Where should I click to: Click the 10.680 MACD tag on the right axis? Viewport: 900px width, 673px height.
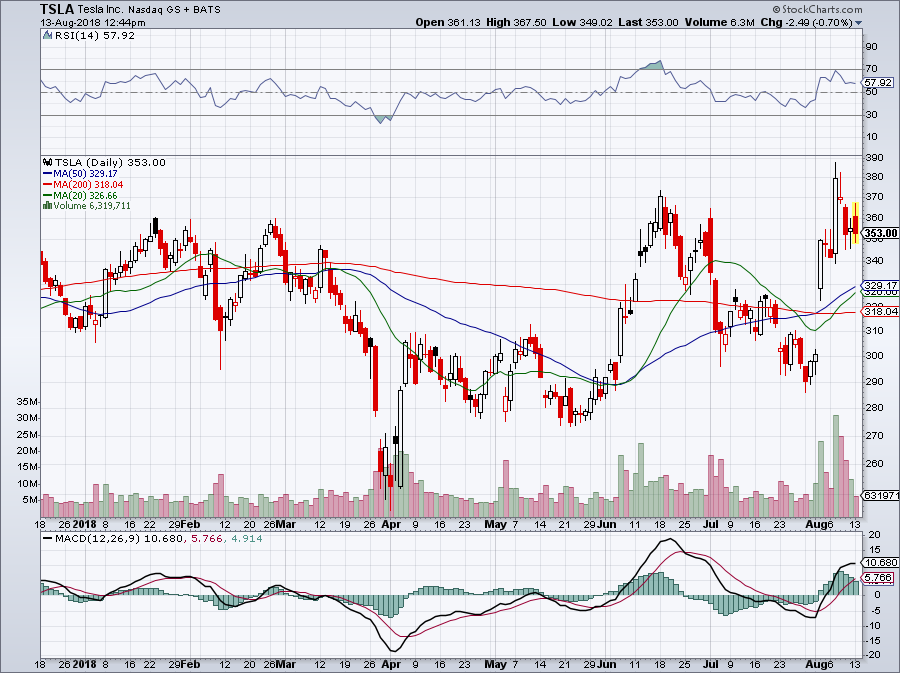[x=880, y=563]
